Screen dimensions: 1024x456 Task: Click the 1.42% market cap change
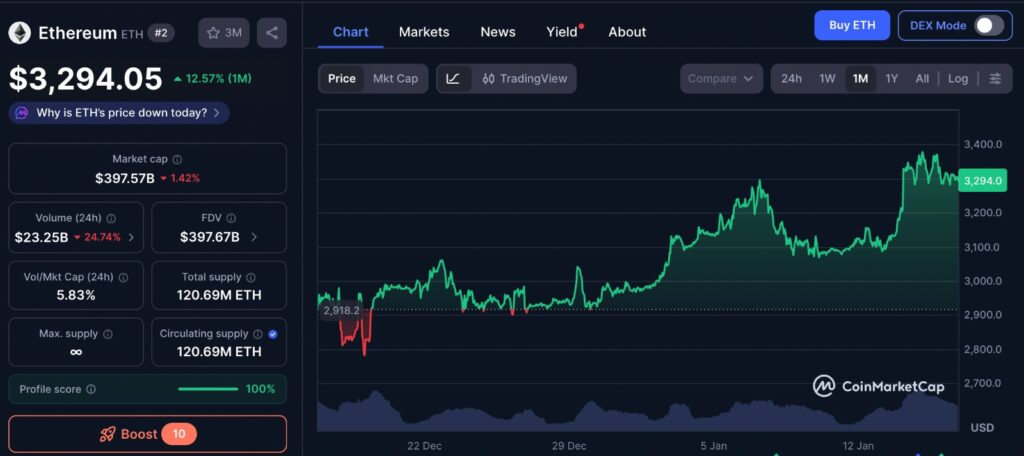(x=185, y=178)
